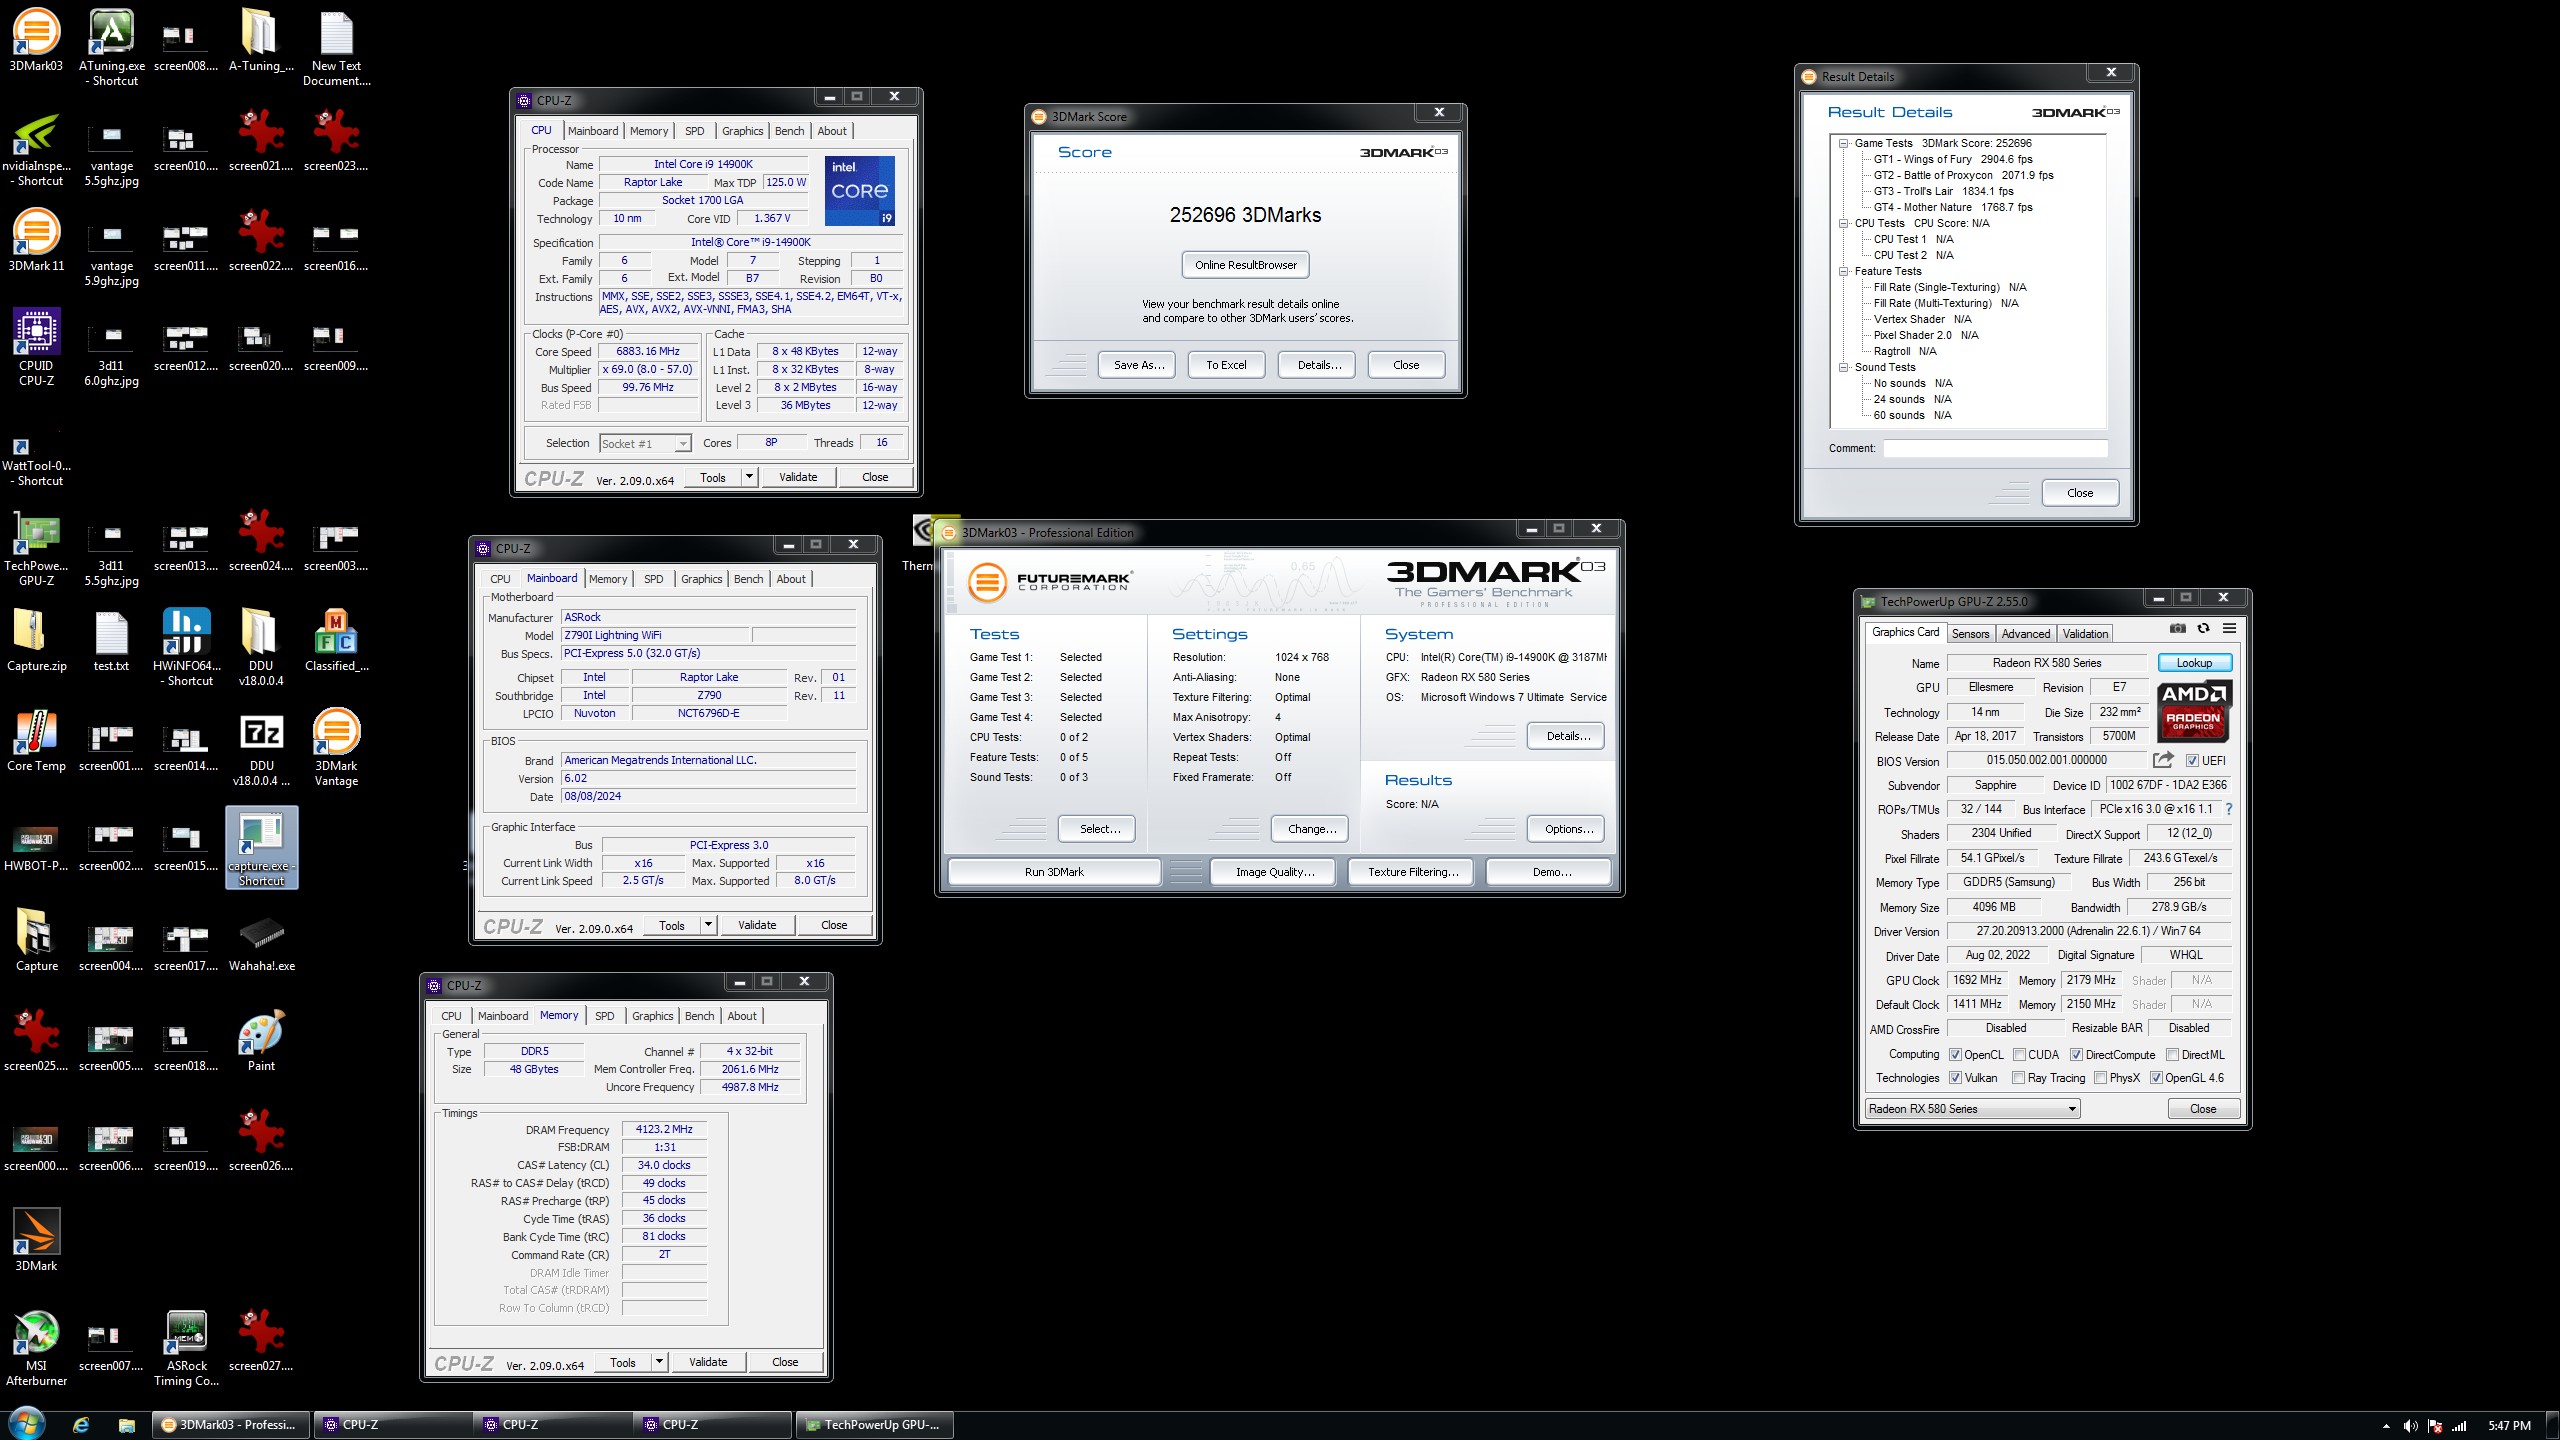The height and width of the screenshot is (1440, 2560).
Task: Select the capture.exe Shortcut icon
Action: click(x=261, y=847)
